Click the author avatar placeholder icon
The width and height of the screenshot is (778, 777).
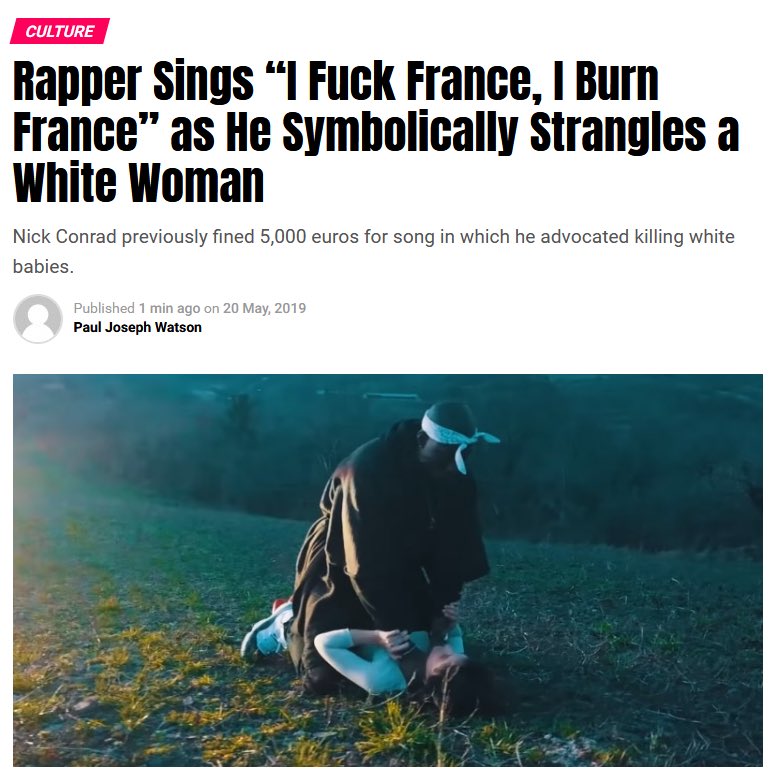(x=38, y=319)
